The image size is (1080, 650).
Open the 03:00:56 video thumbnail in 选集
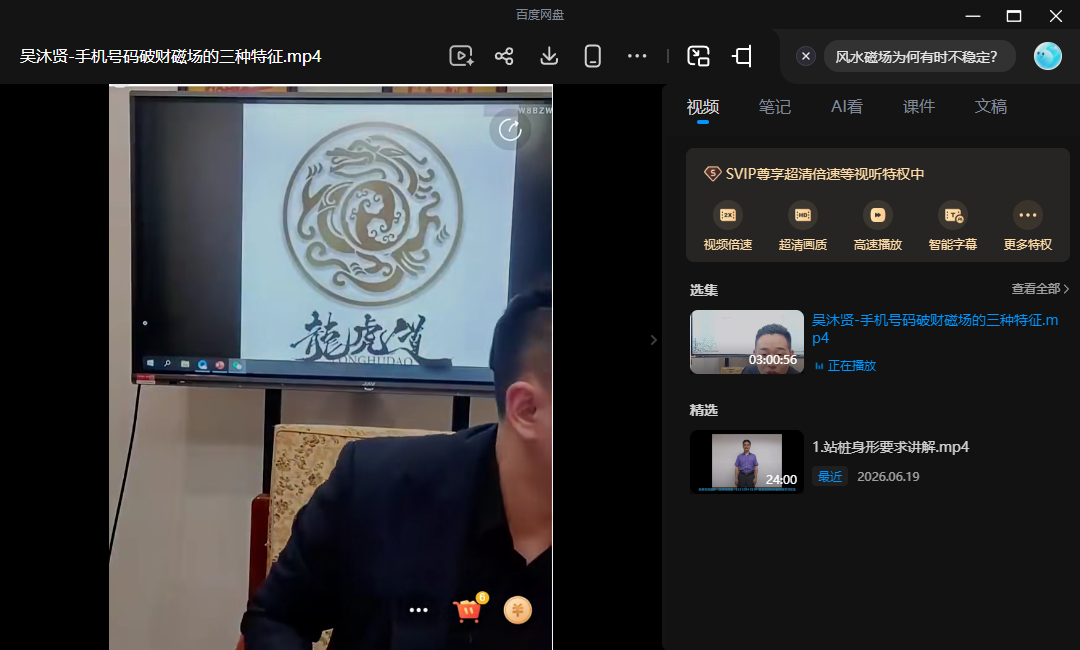click(x=747, y=342)
